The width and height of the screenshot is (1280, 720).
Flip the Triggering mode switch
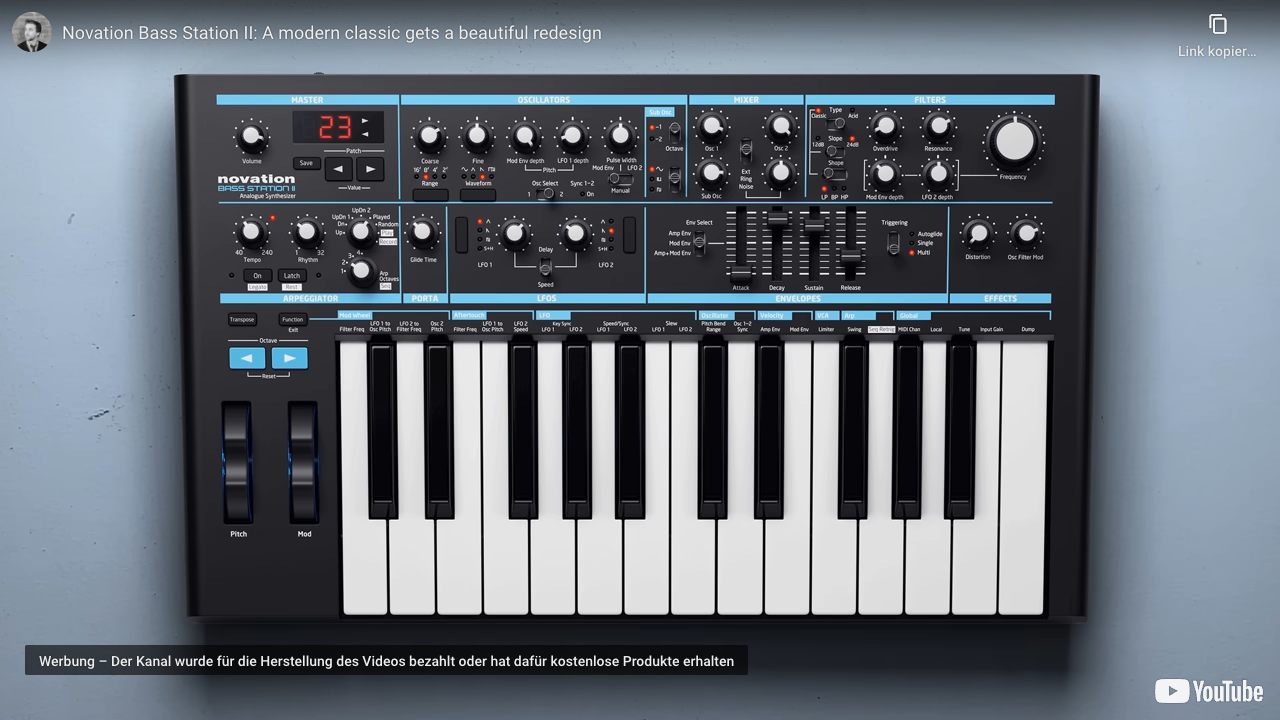pos(894,242)
